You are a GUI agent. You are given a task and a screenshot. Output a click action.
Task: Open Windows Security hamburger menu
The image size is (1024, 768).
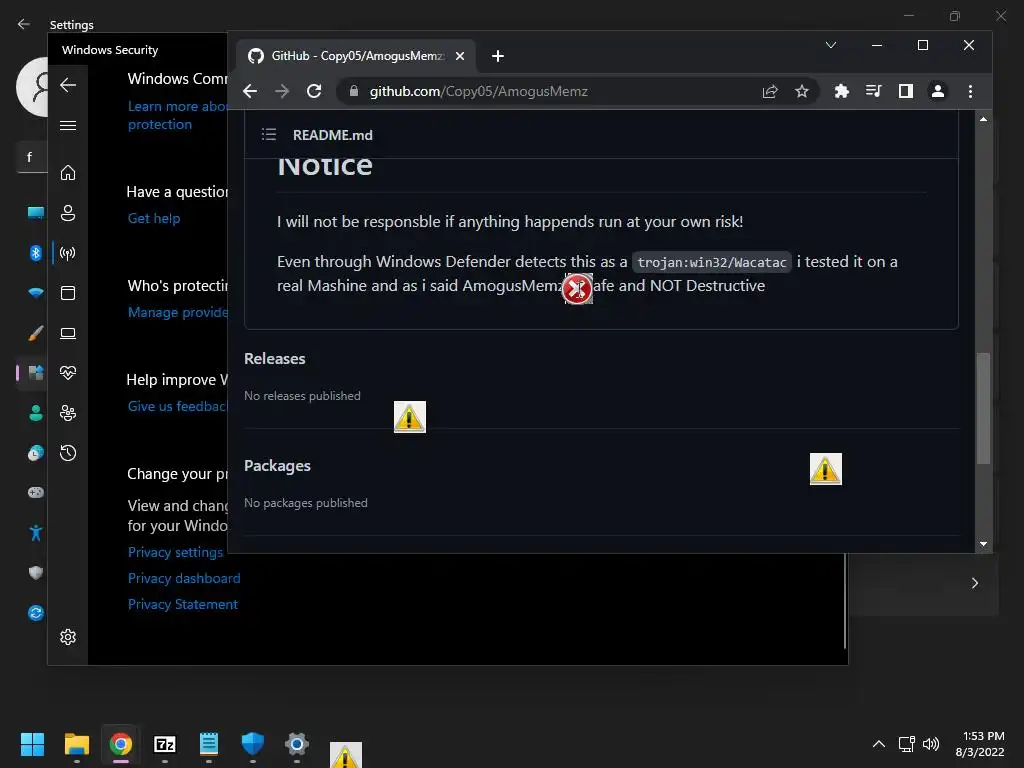click(68, 125)
